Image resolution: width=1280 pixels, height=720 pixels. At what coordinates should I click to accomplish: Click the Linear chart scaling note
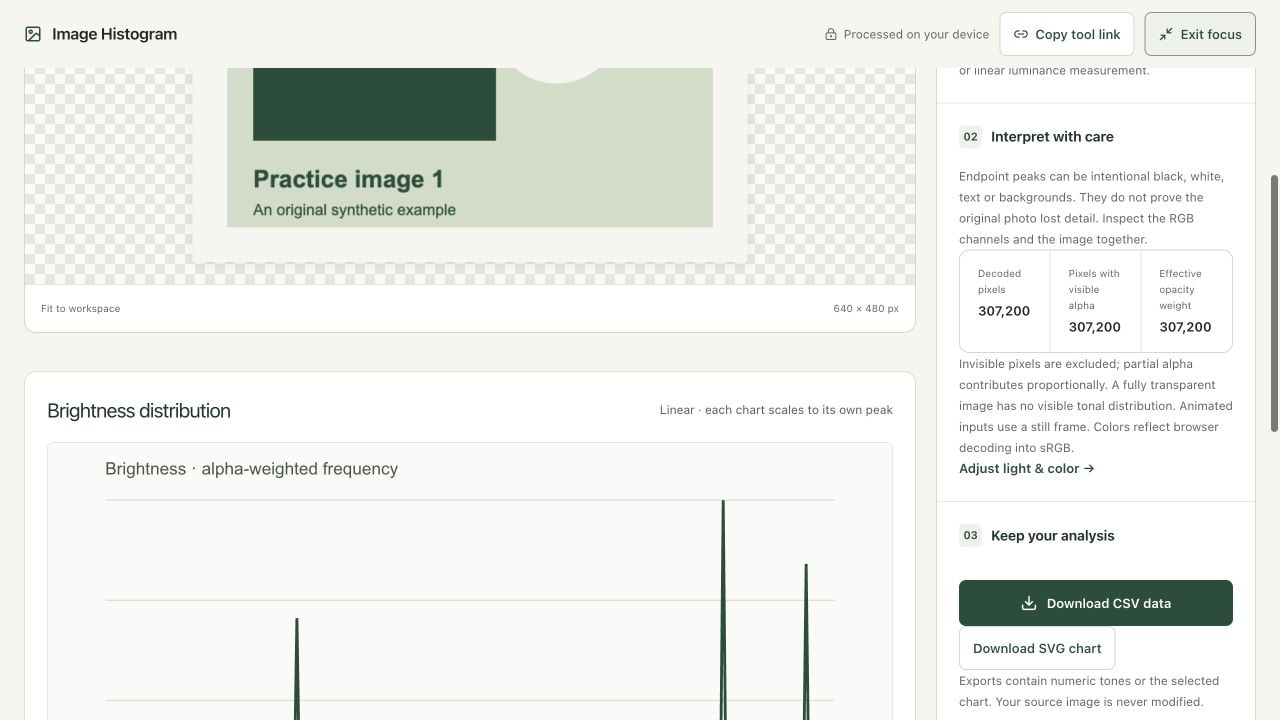click(776, 410)
